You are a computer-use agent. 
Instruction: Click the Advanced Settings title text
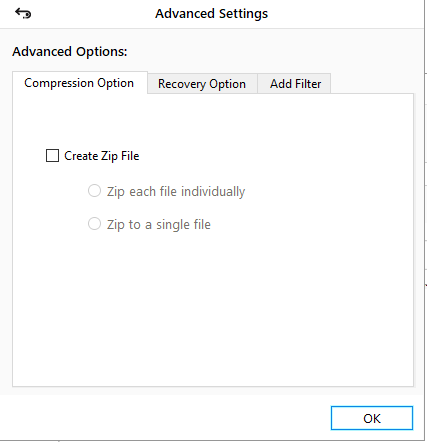tap(211, 14)
